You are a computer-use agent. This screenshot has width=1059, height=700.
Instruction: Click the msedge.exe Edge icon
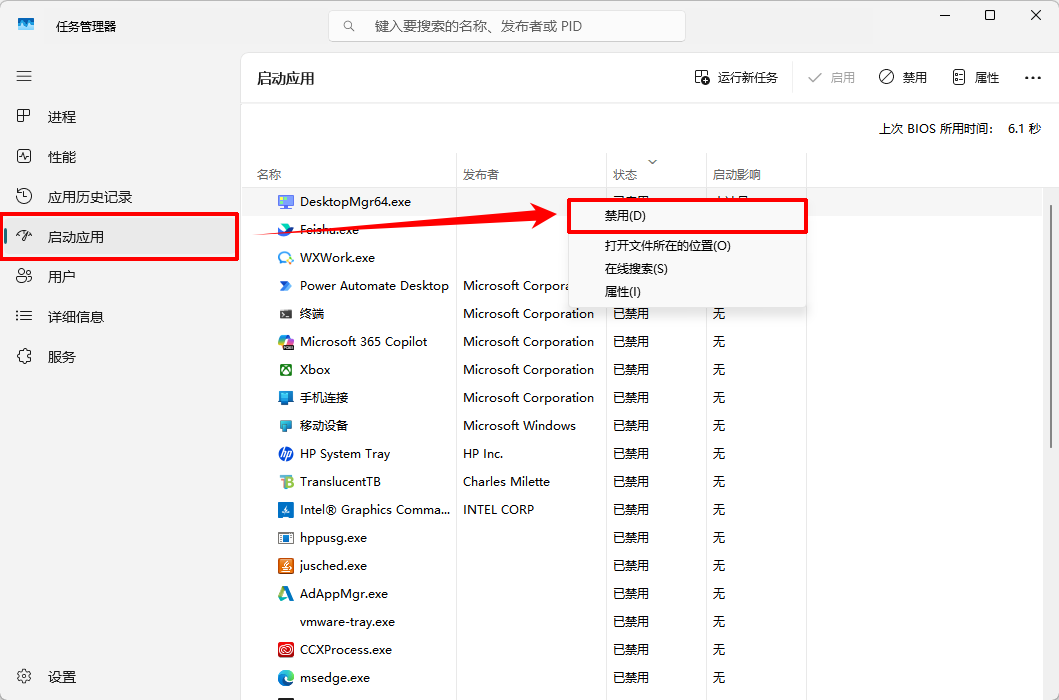tap(286, 678)
